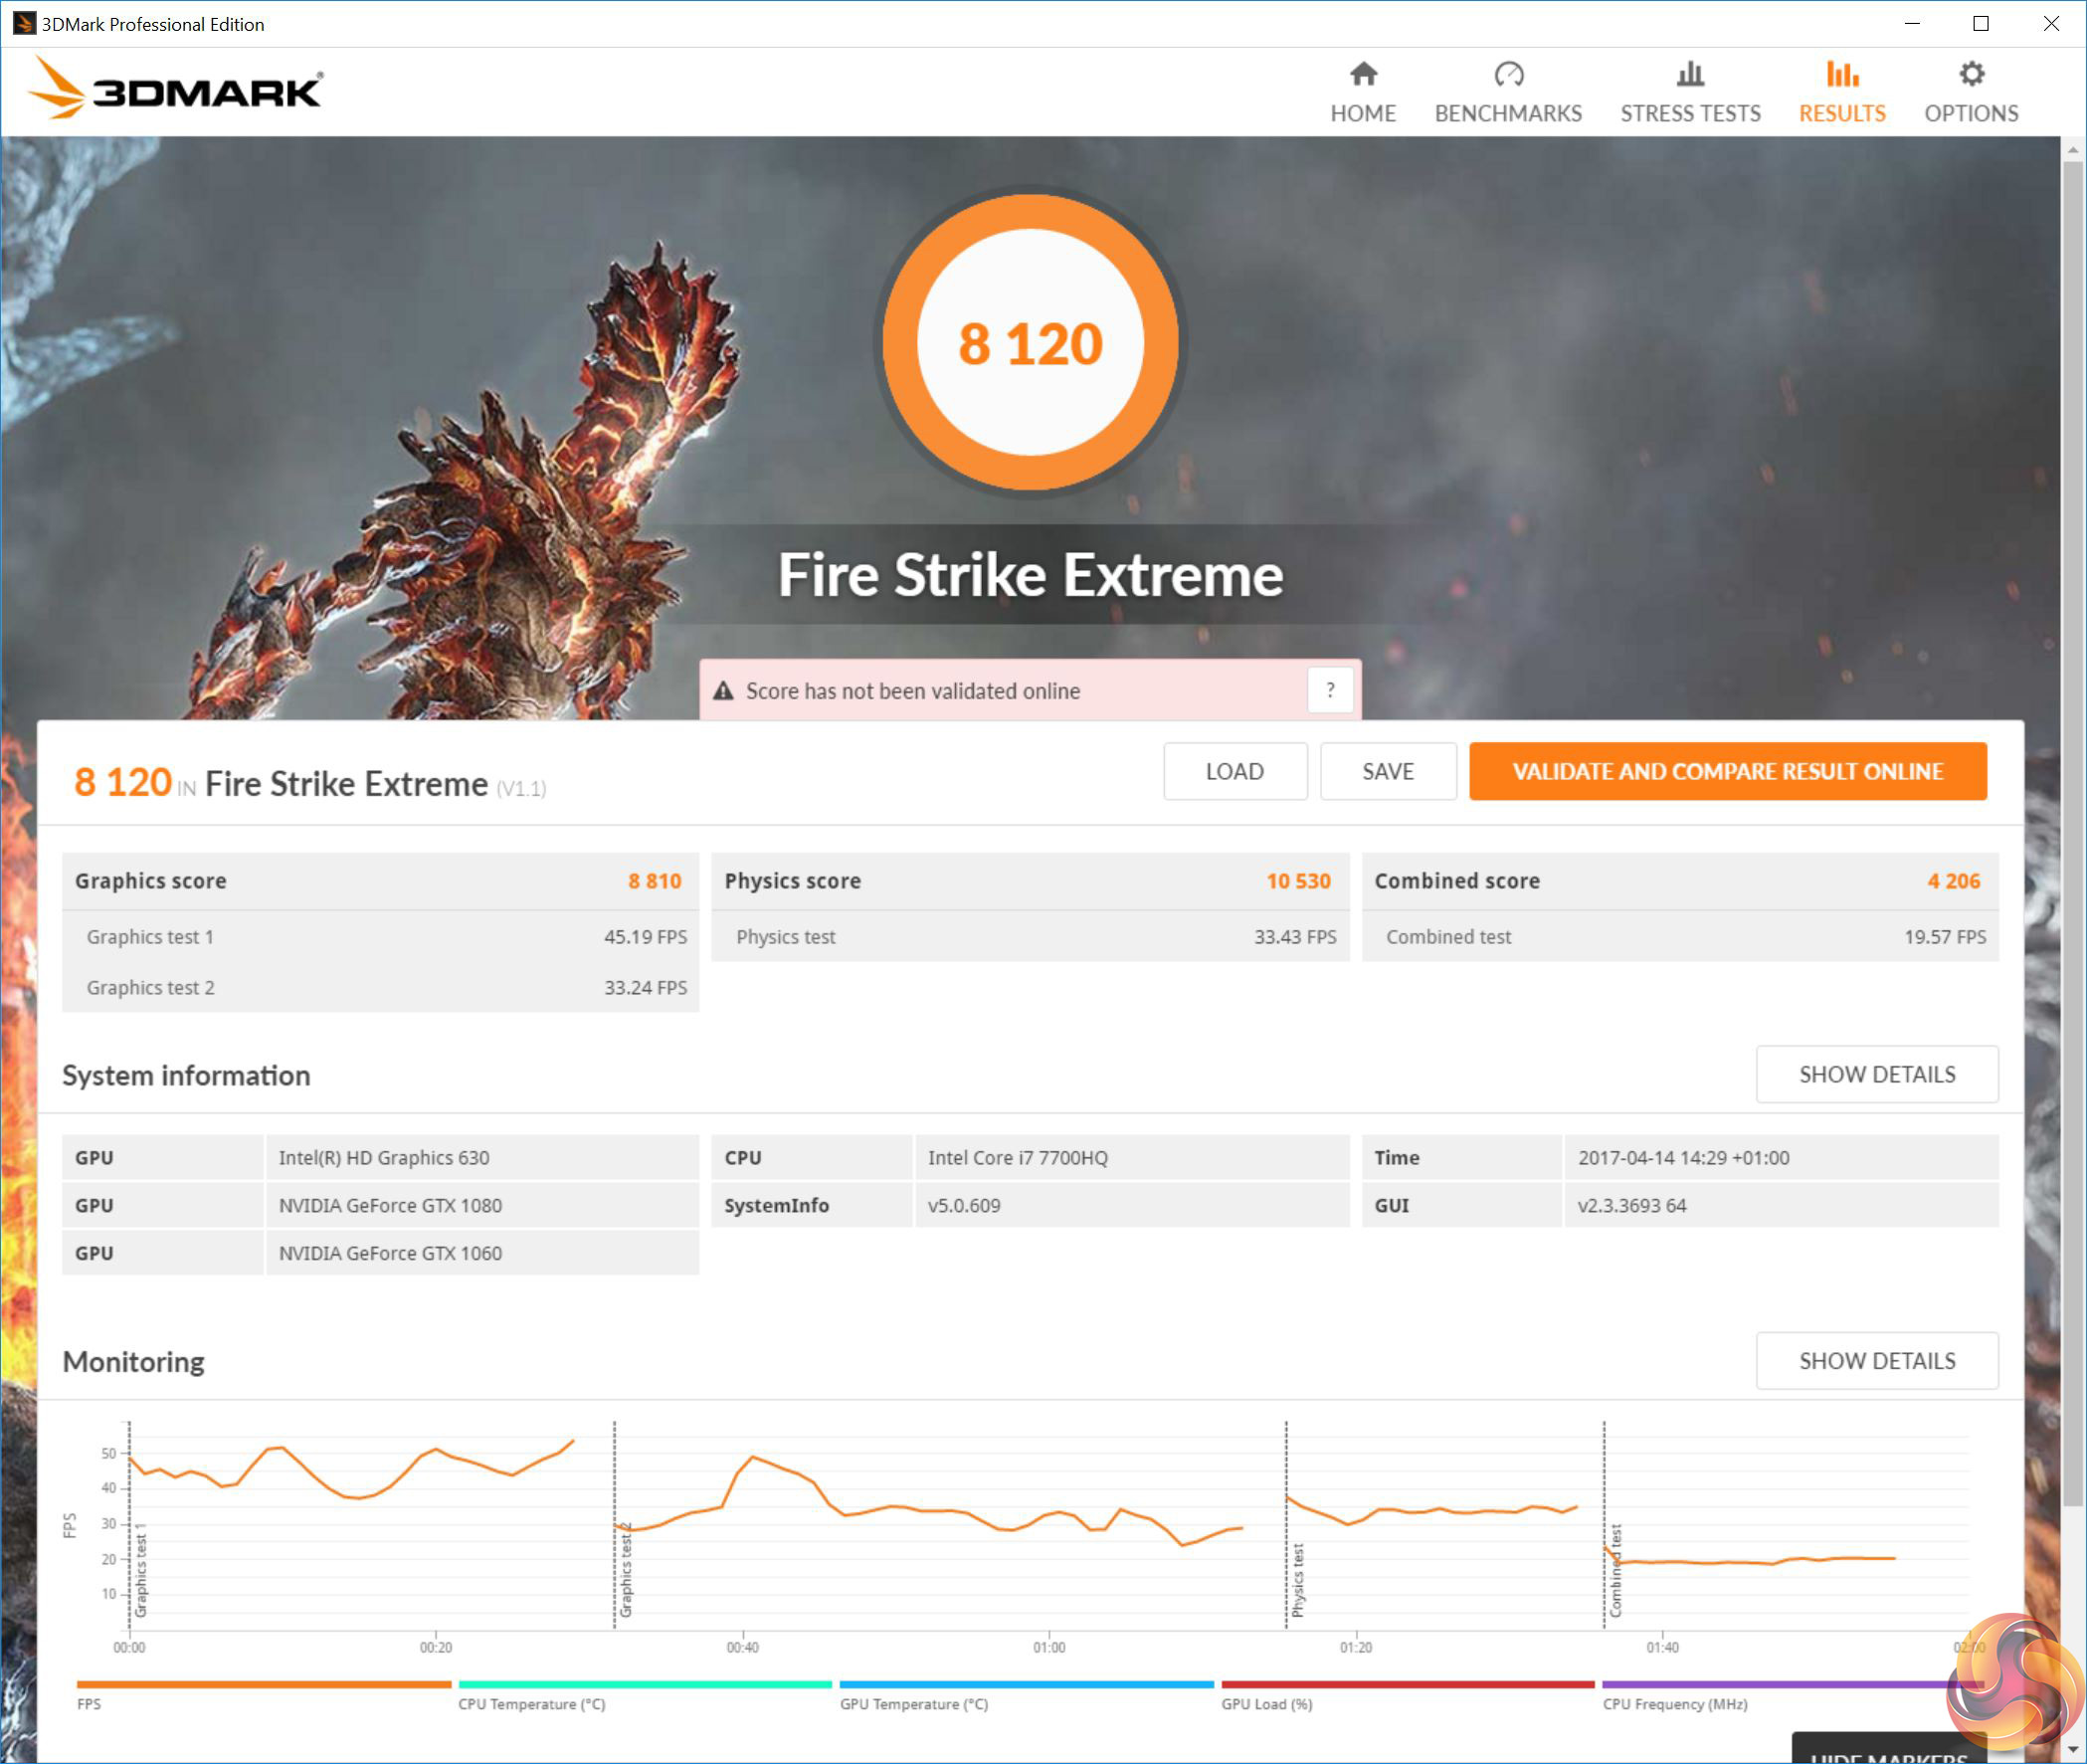Image resolution: width=2087 pixels, height=1764 pixels.
Task: Click the warning triangle validation icon
Action: 723,691
